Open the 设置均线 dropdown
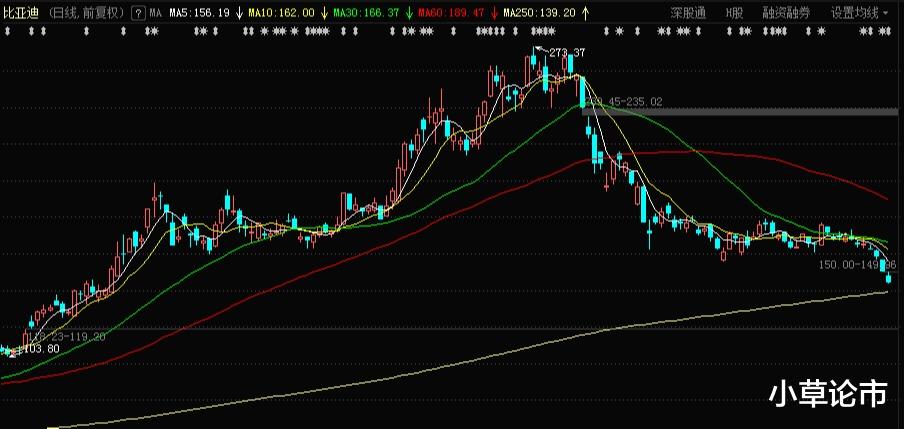The width and height of the screenshot is (904, 429). click(860, 13)
